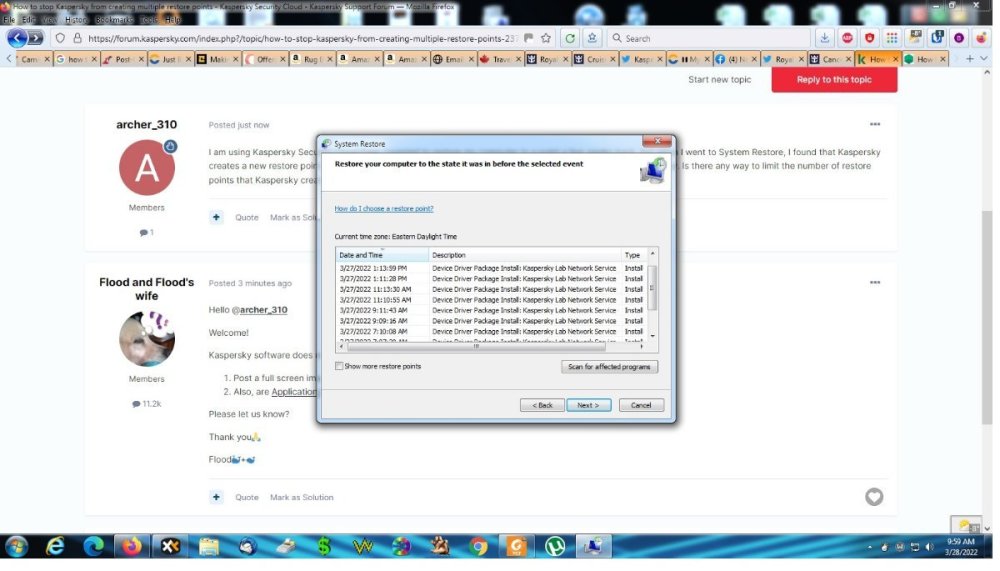1000x571 pixels.
Task: Click the plus multiquote icon on archer_310's post
Action: 216,218
